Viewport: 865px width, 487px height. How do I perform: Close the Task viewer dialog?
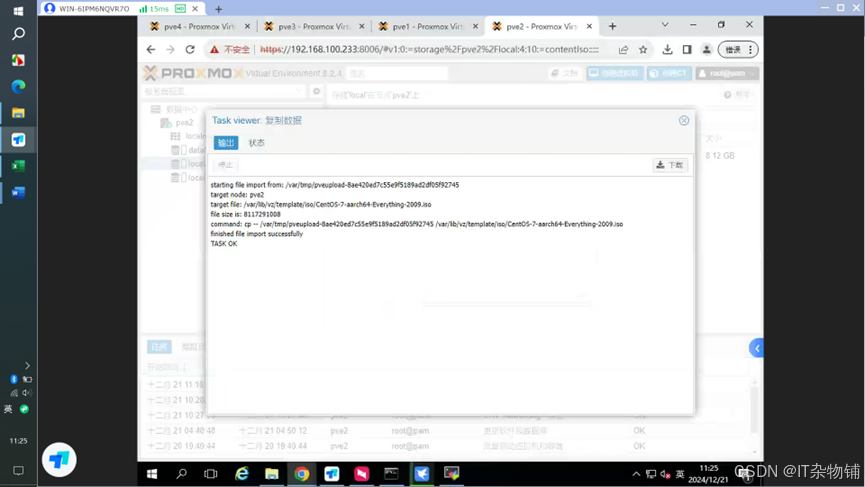pos(684,120)
